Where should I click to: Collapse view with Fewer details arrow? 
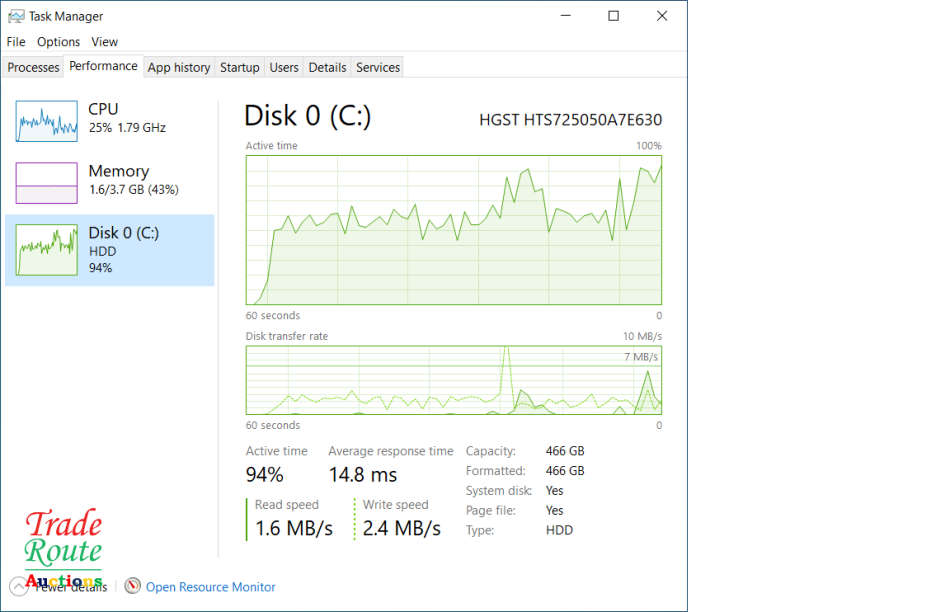(x=18, y=587)
